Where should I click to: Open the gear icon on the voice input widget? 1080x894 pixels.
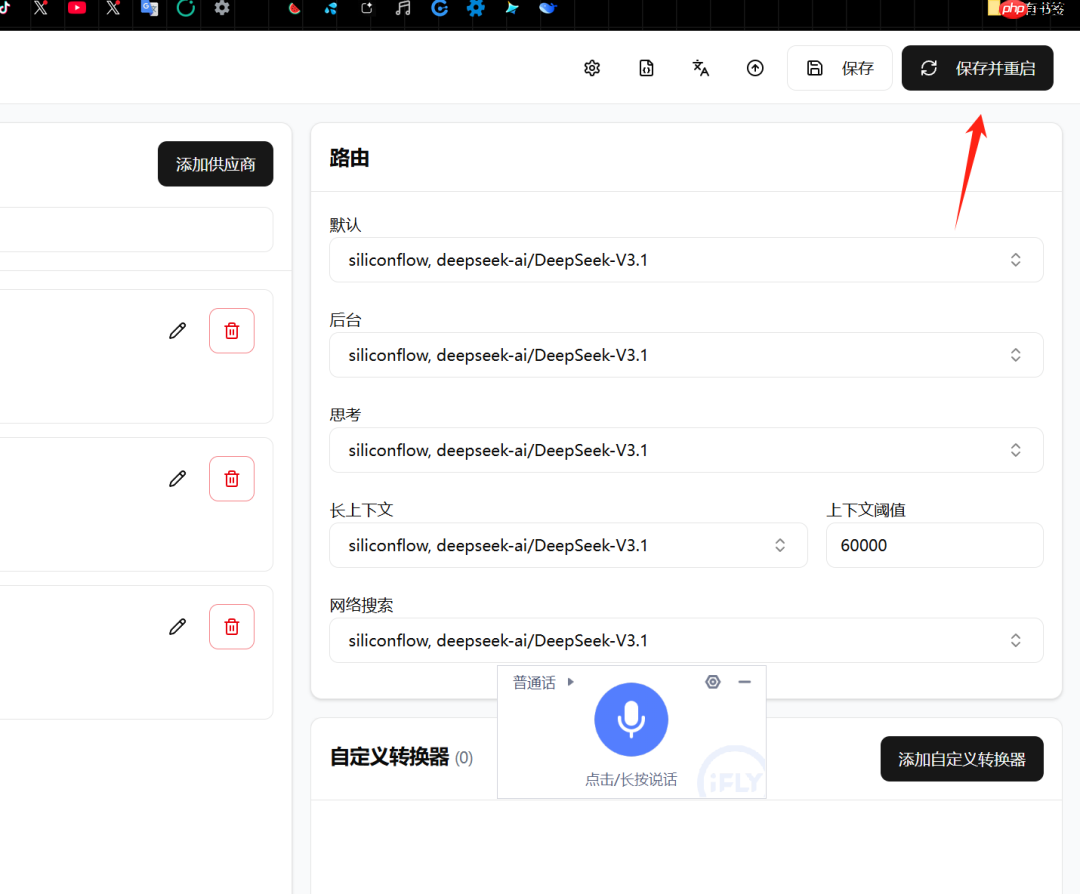[x=712, y=681]
